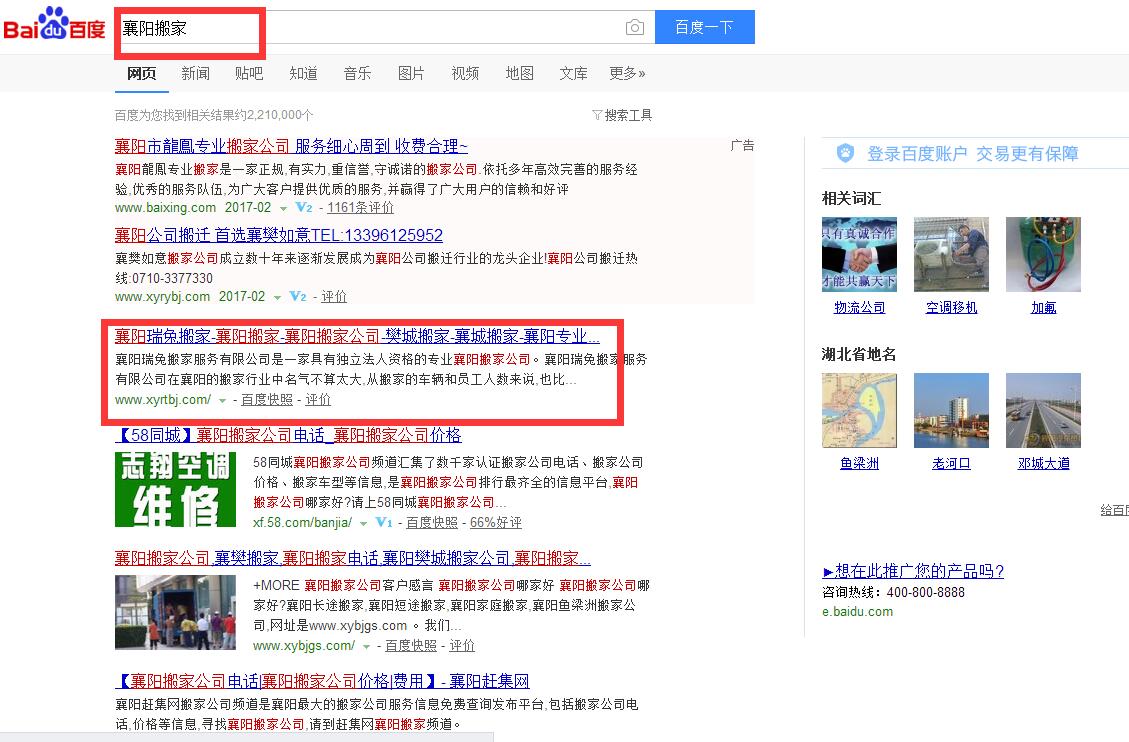Click the V2 badge after www.baixing.com
This screenshot has width=1129, height=742.
point(304,207)
